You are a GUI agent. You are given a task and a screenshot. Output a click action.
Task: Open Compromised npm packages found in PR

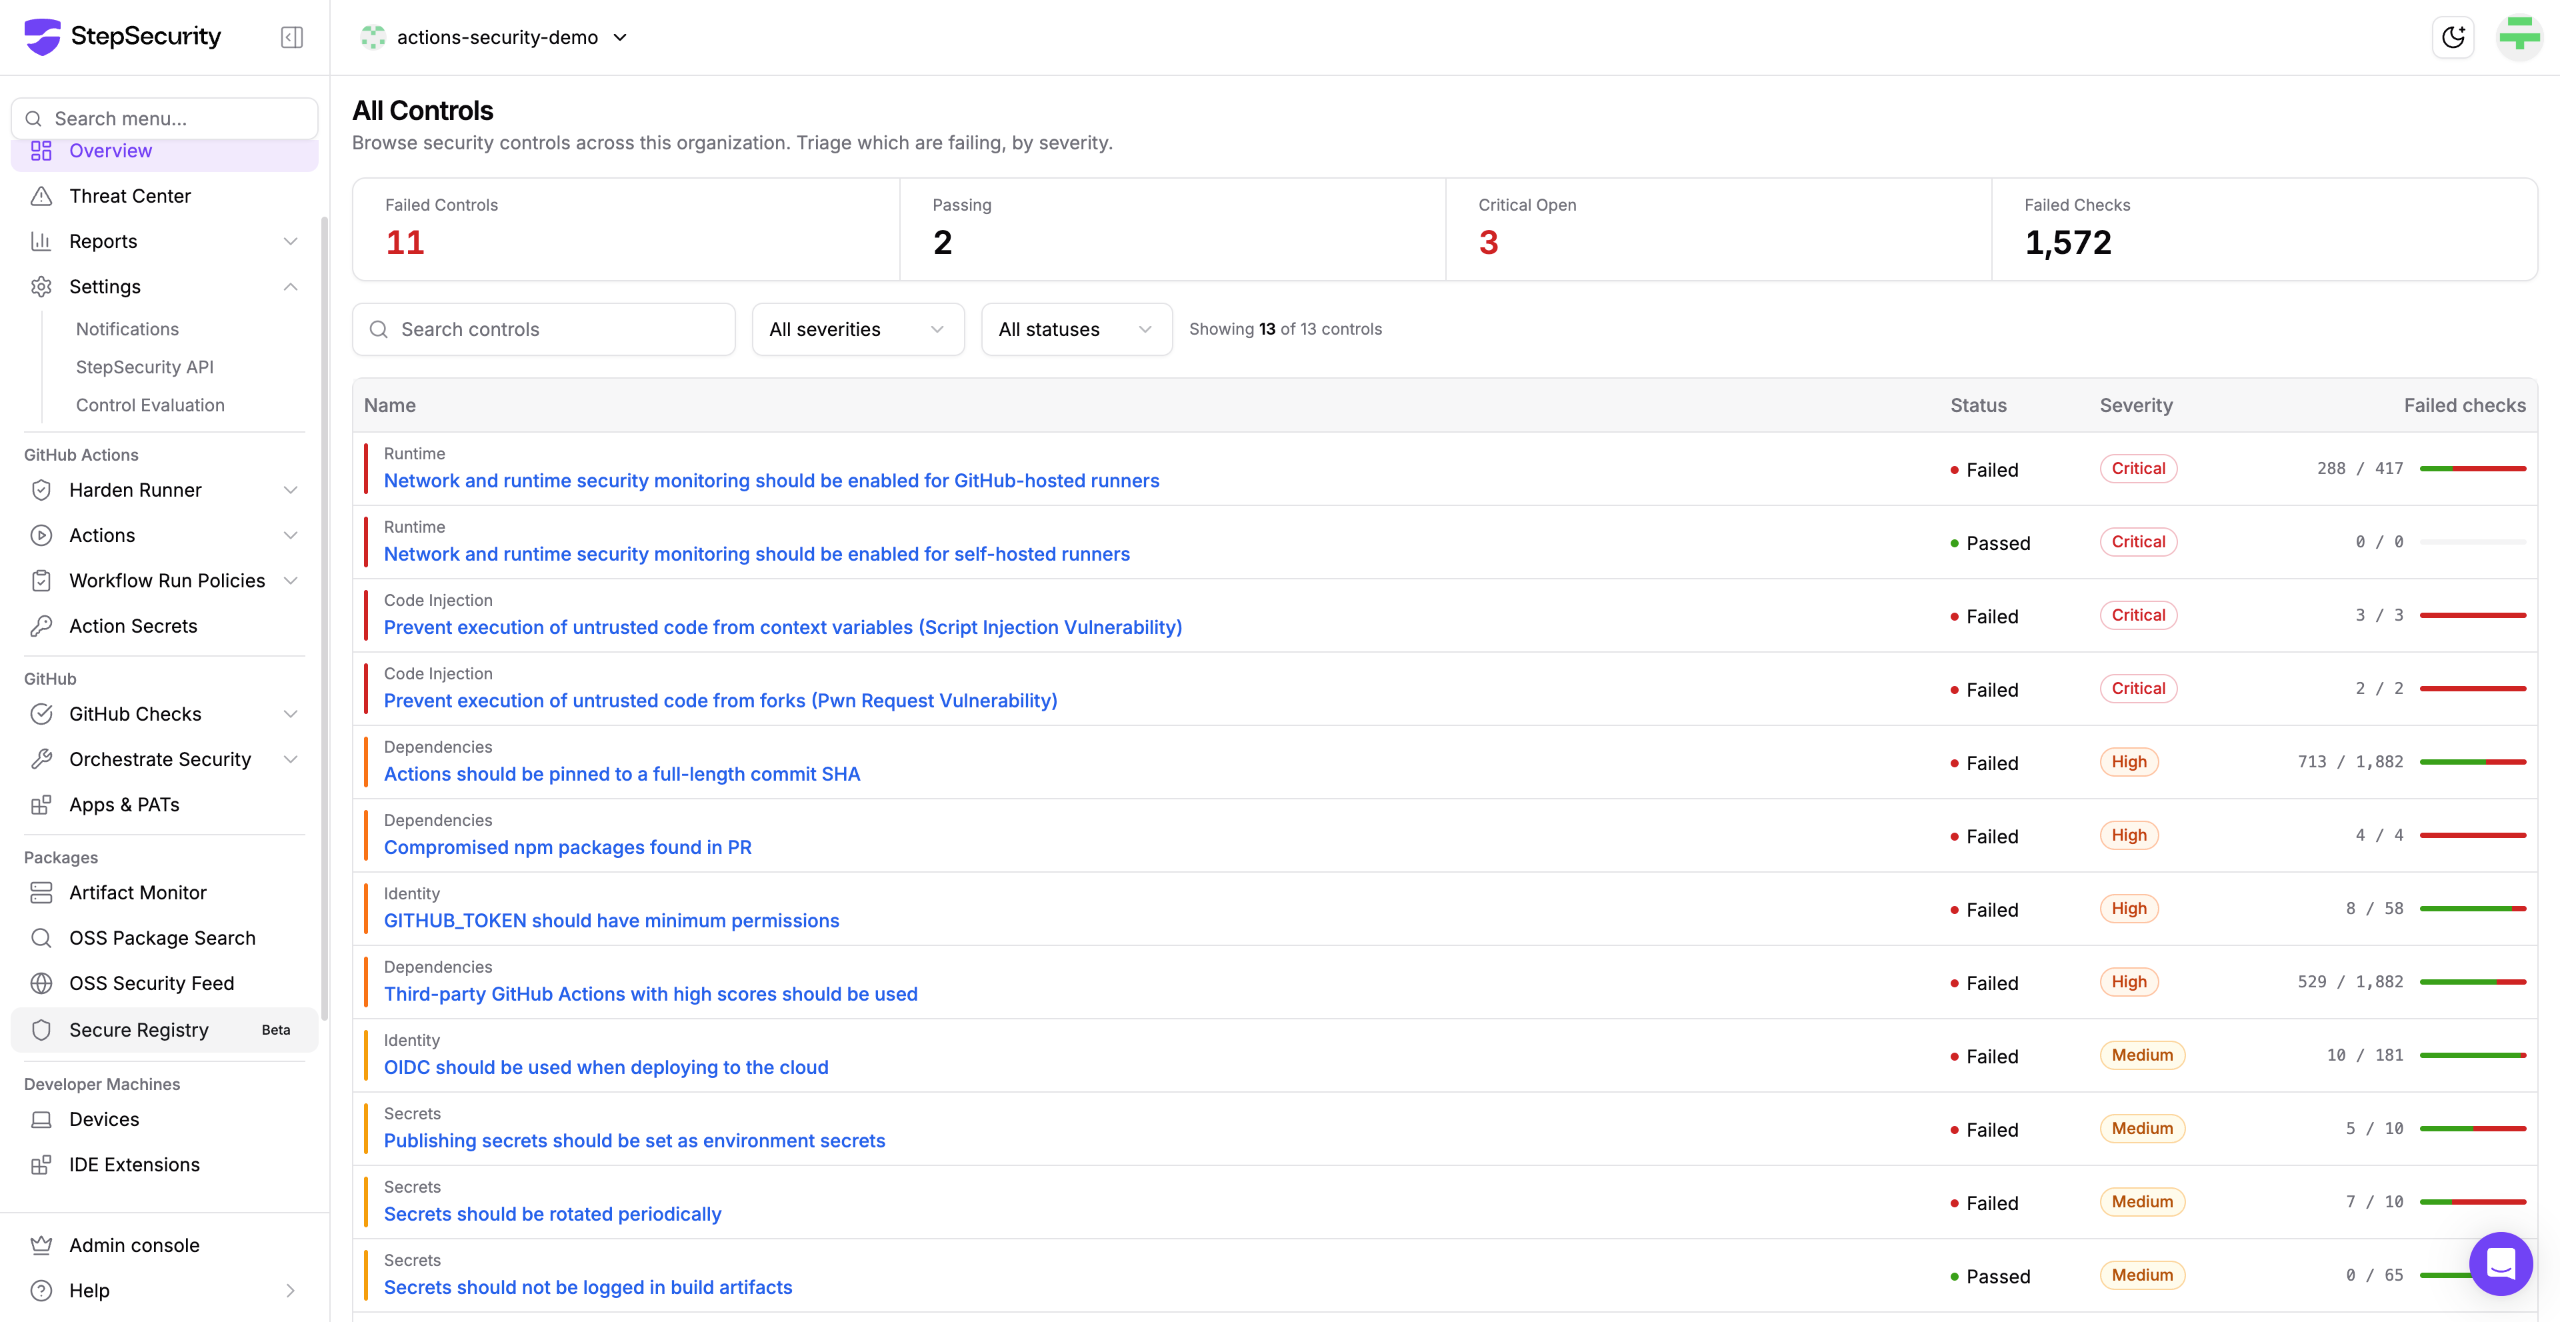click(x=568, y=847)
